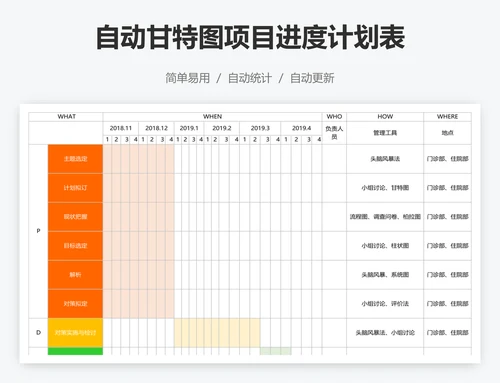Image resolution: width=500 pixels, height=383 pixels.
Task: Select the 2019.4 month header
Action: [301, 128]
